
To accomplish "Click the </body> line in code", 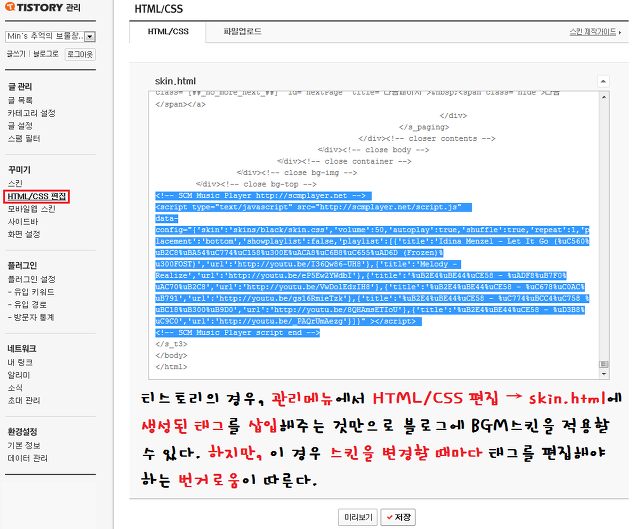I will (171, 355).
